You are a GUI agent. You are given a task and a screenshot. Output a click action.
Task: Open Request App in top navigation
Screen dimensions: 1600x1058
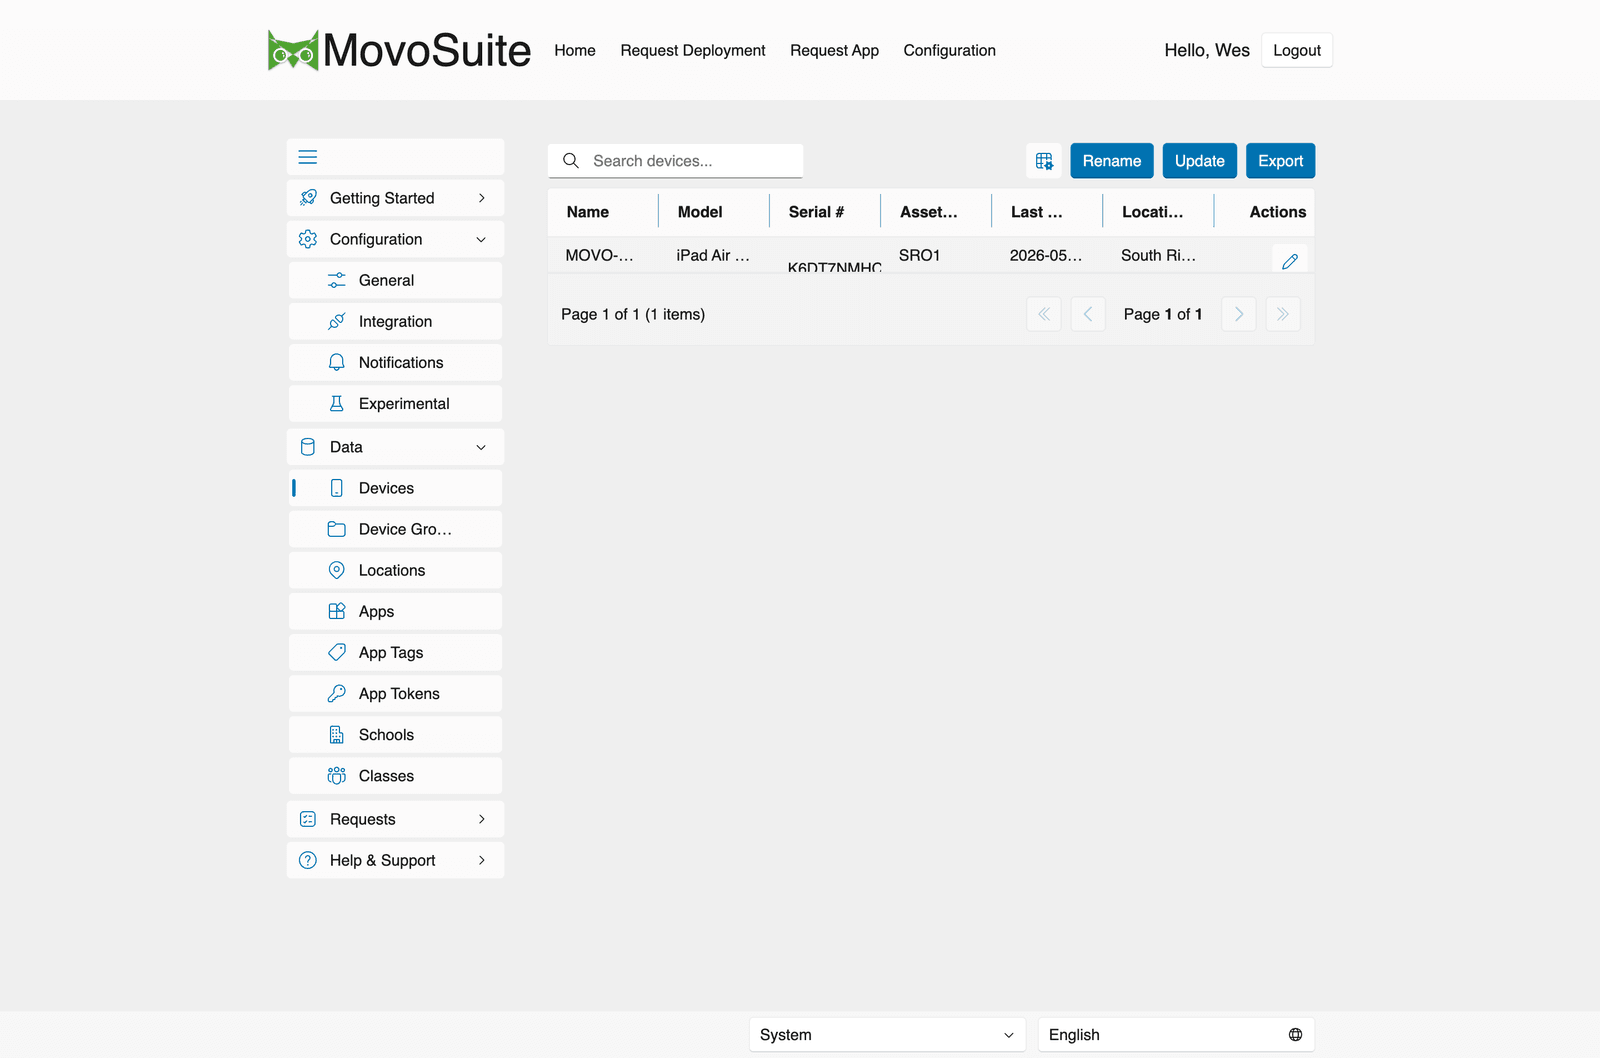point(834,50)
